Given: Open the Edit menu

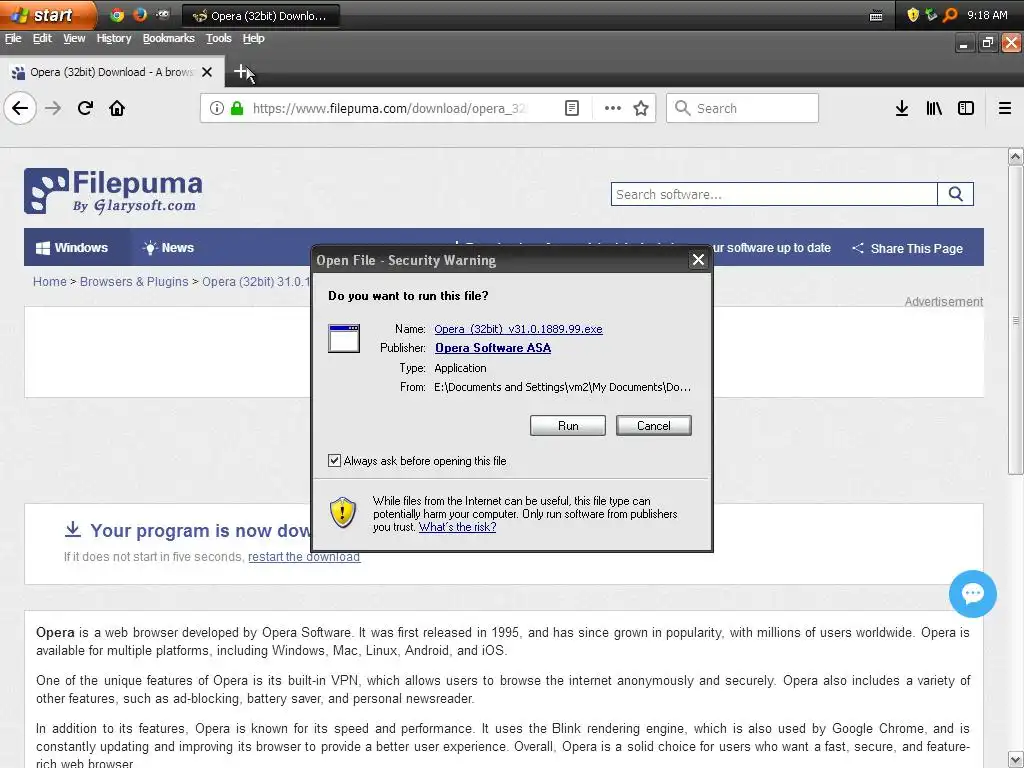Looking at the screenshot, I should [42, 39].
